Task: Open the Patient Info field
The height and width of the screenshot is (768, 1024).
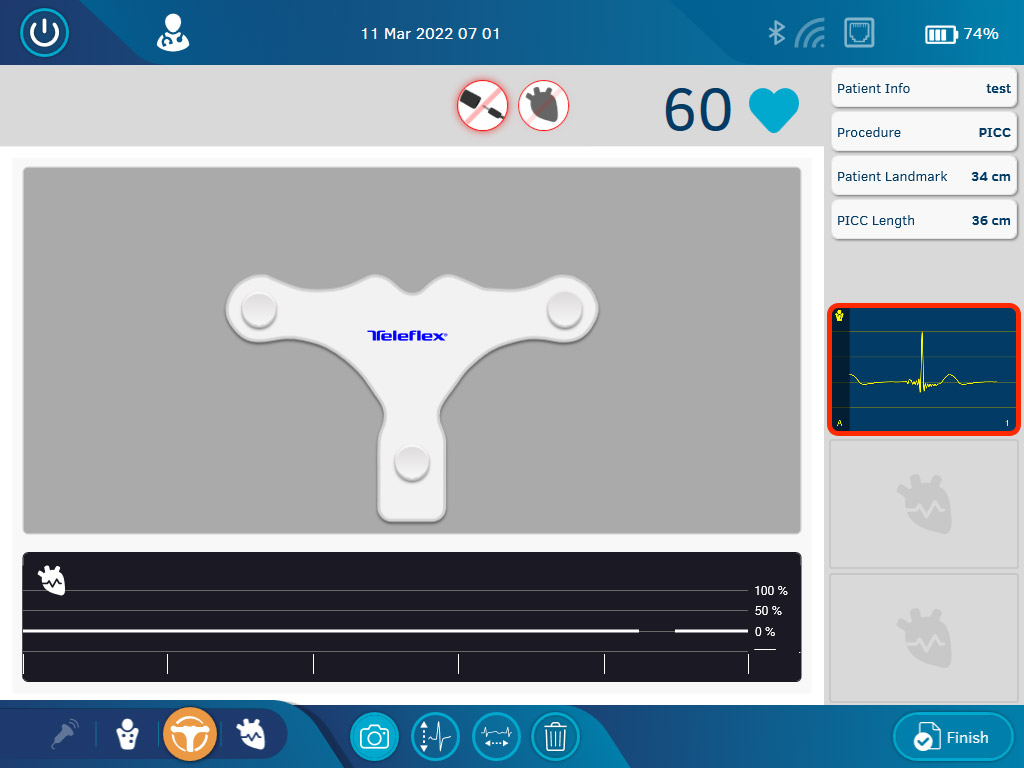Action: (924, 89)
